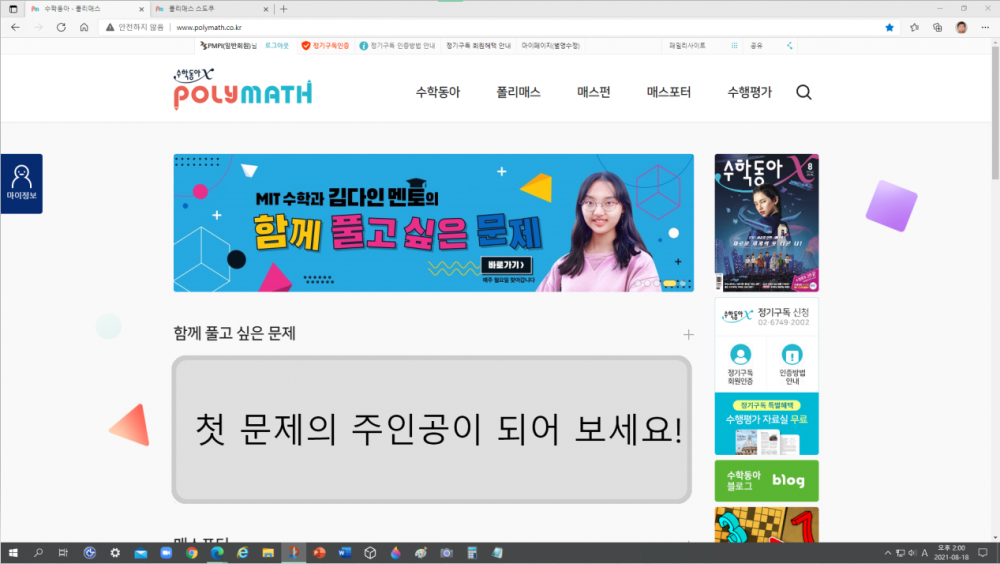Open 정기구독 인증방법 안내 link
The width and height of the screenshot is (1000, 564).
pyautogui.click(x=397, y=45)
